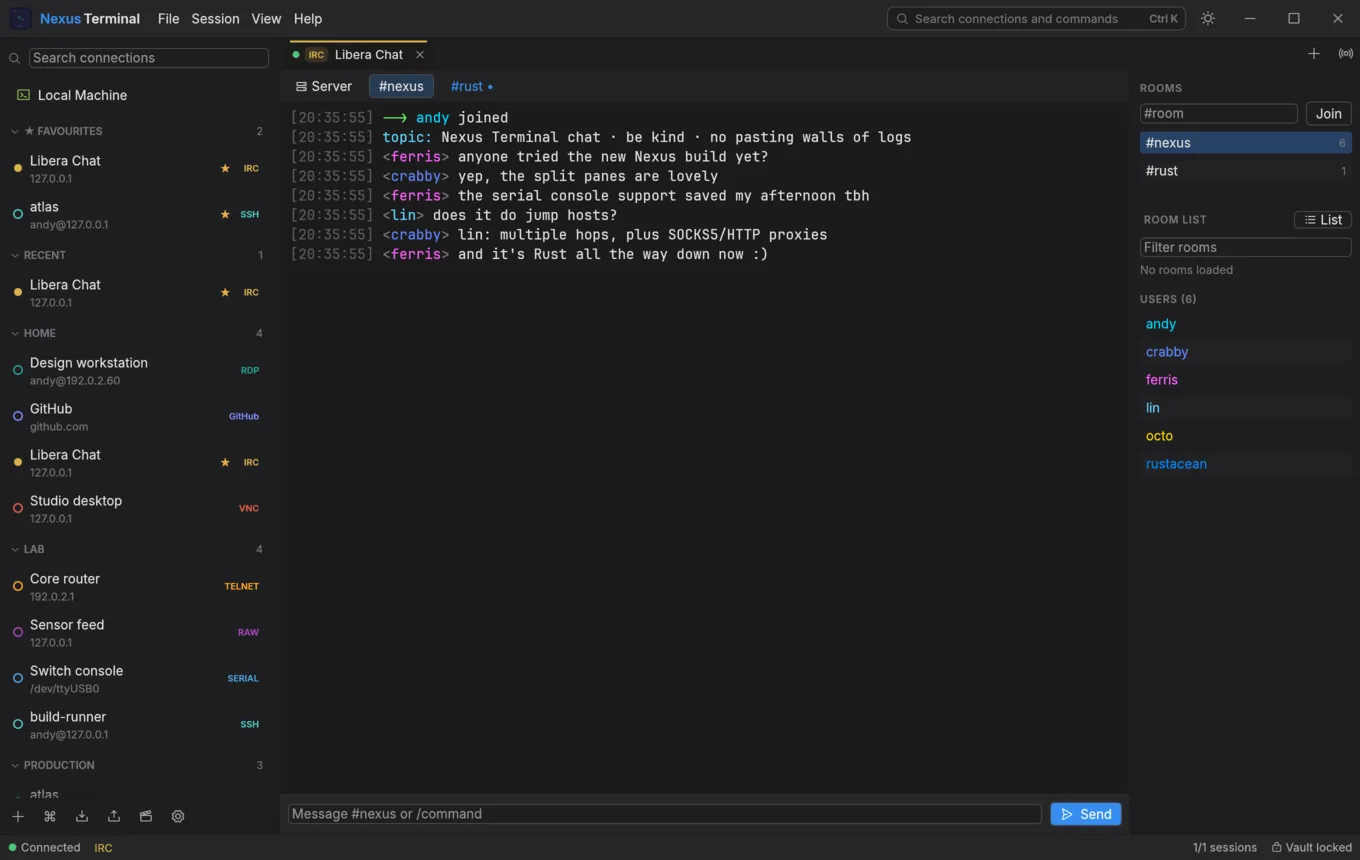
Task: Open the Session menu
Action: (215, 18)
